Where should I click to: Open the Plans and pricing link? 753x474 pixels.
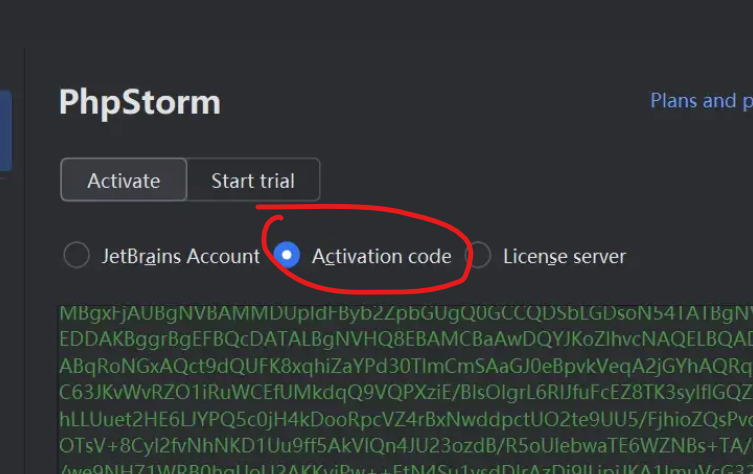click(x=701, y=101)
